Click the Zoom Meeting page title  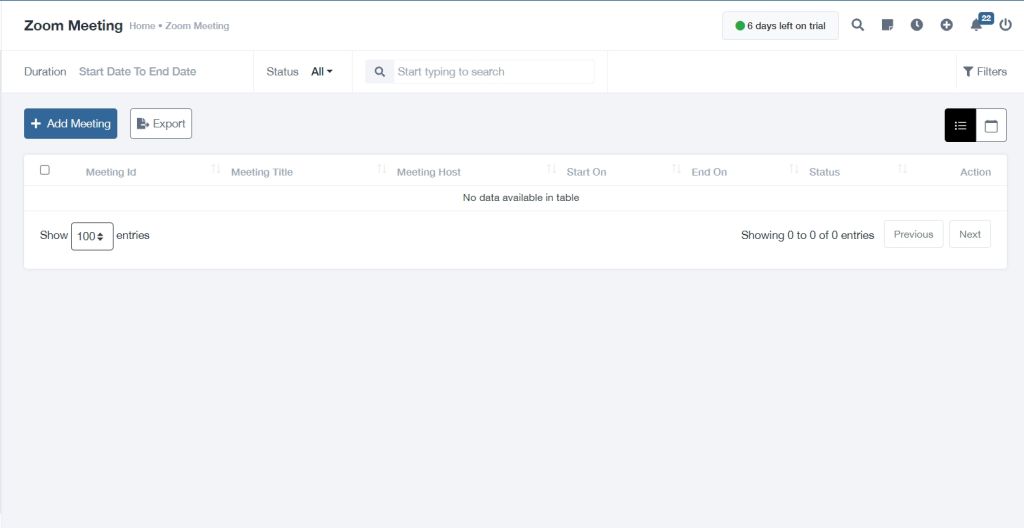[73, 25]
